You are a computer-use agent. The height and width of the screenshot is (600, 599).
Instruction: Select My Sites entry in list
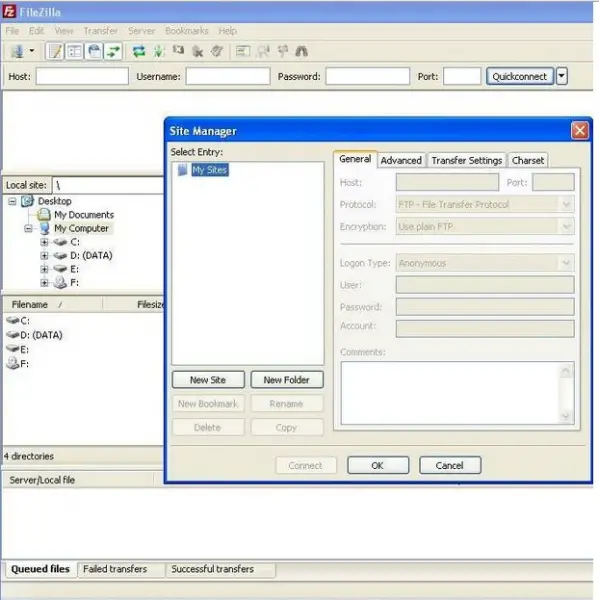point(209,170)
